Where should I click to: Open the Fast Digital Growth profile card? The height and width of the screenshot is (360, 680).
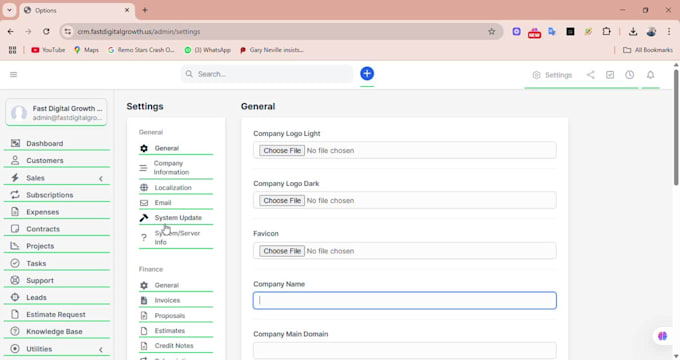pyautogui.click(x=56, y=112)
